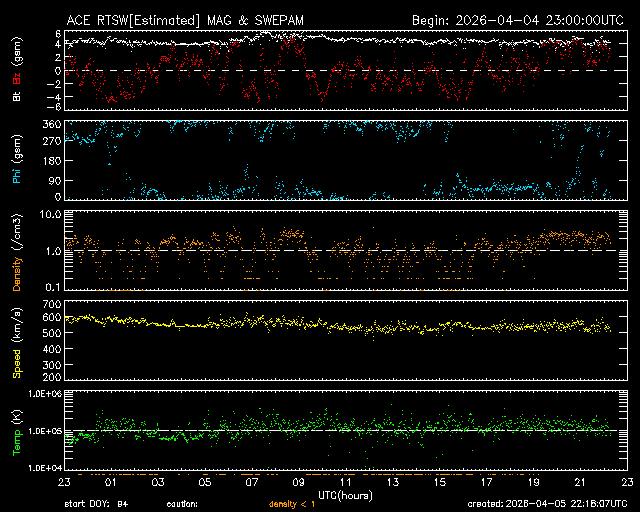Click the "1.0E+04" tick on the Temp axis
Viewport: 640px width, 512px height.
tap(45, 468)
